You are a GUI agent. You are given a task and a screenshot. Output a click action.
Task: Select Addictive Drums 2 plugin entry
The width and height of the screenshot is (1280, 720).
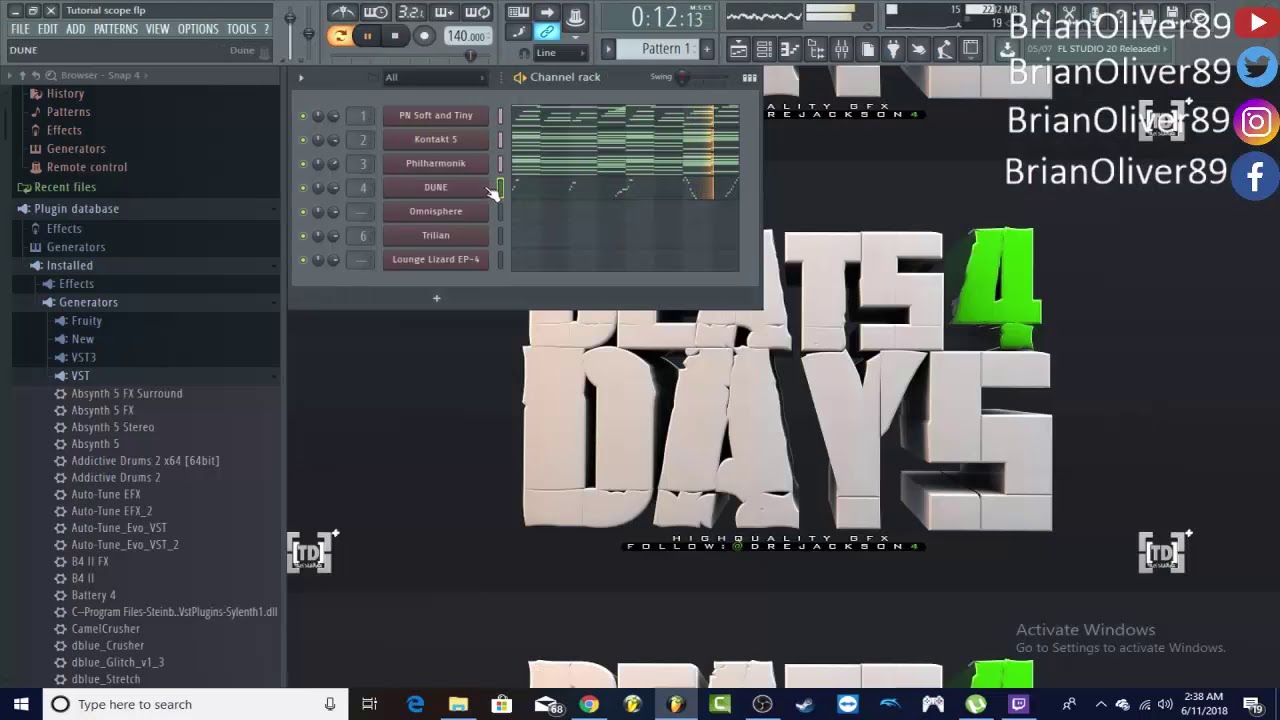115,478
